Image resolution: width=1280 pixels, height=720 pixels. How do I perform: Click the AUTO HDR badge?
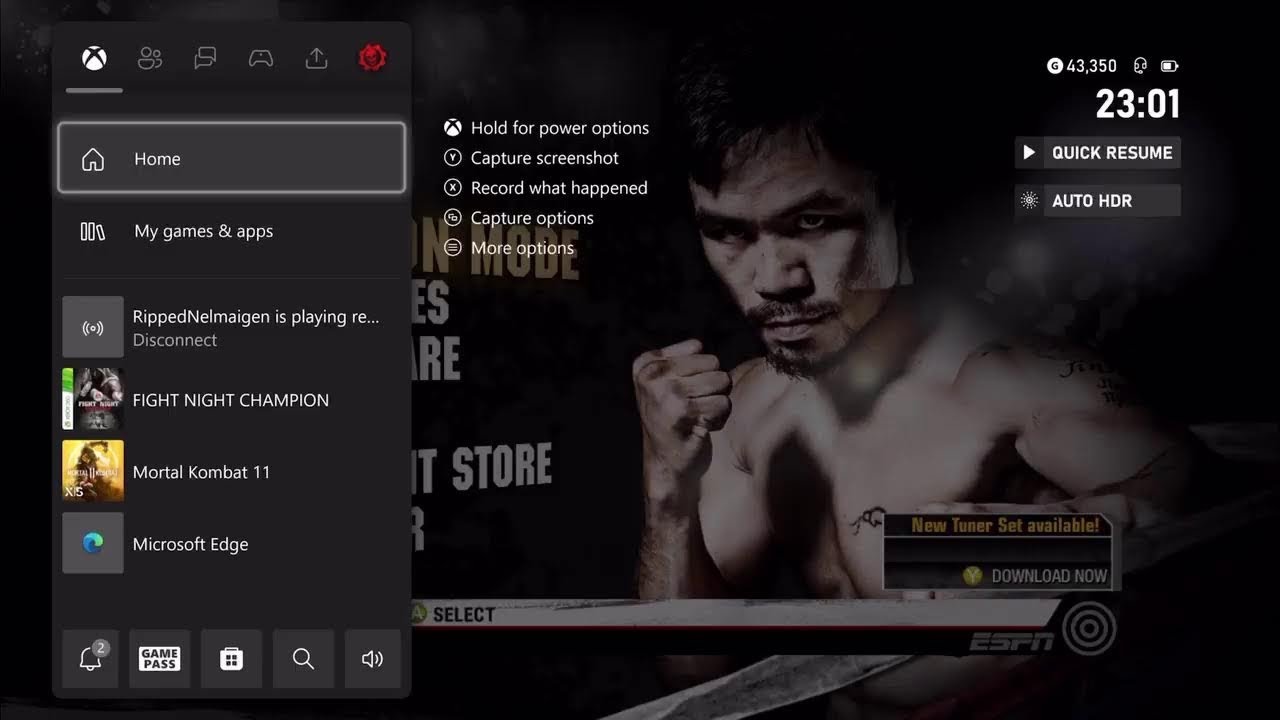(x=1098, y=201)
